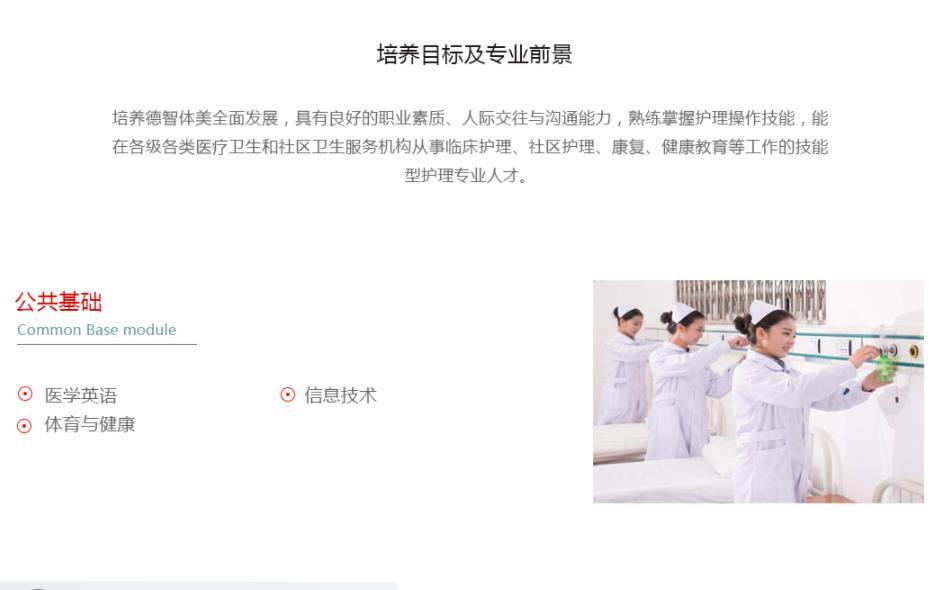Click the partial gray image strip at bottom
932x590 pixels.
(x=198, y=586)
